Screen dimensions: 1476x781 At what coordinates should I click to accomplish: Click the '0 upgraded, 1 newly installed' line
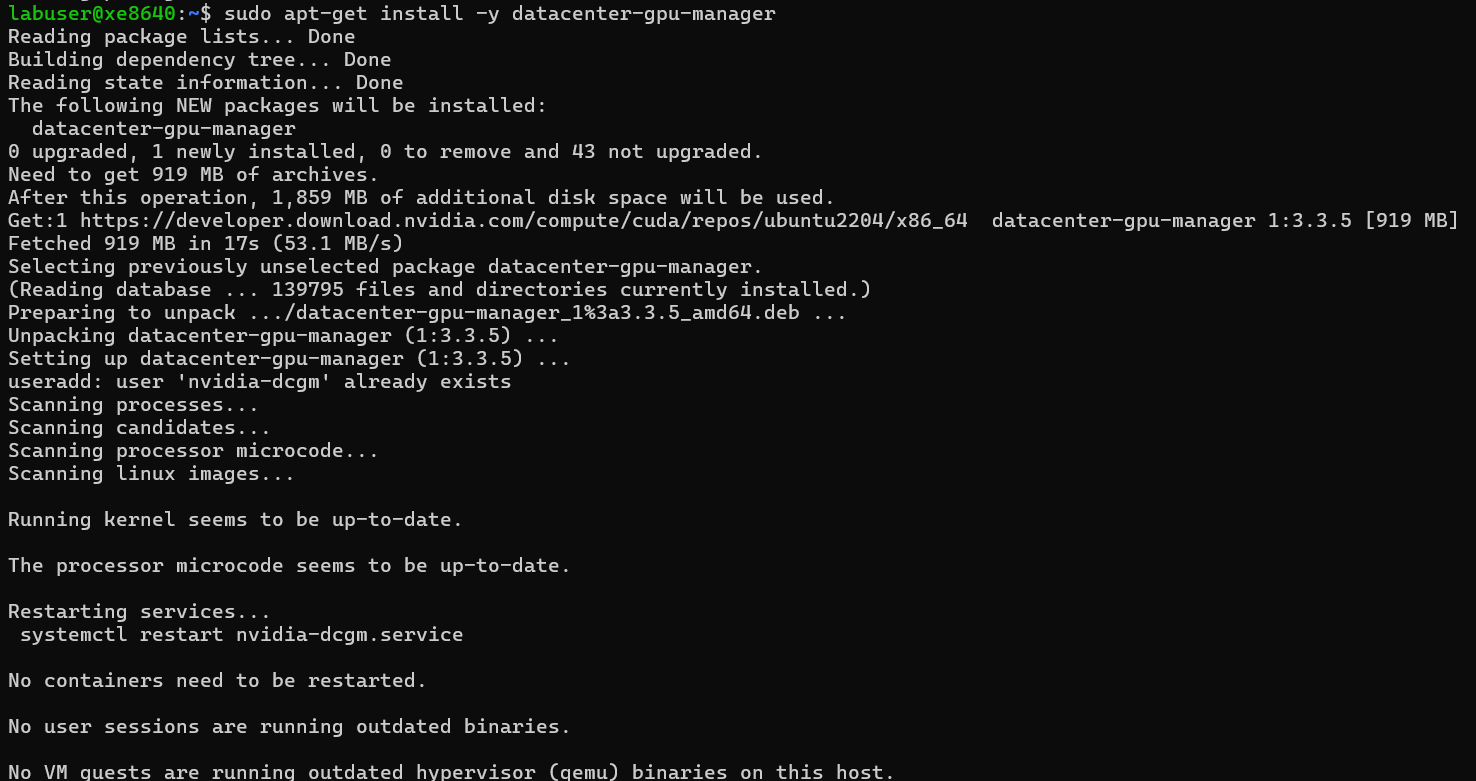(x=385, y=152)
